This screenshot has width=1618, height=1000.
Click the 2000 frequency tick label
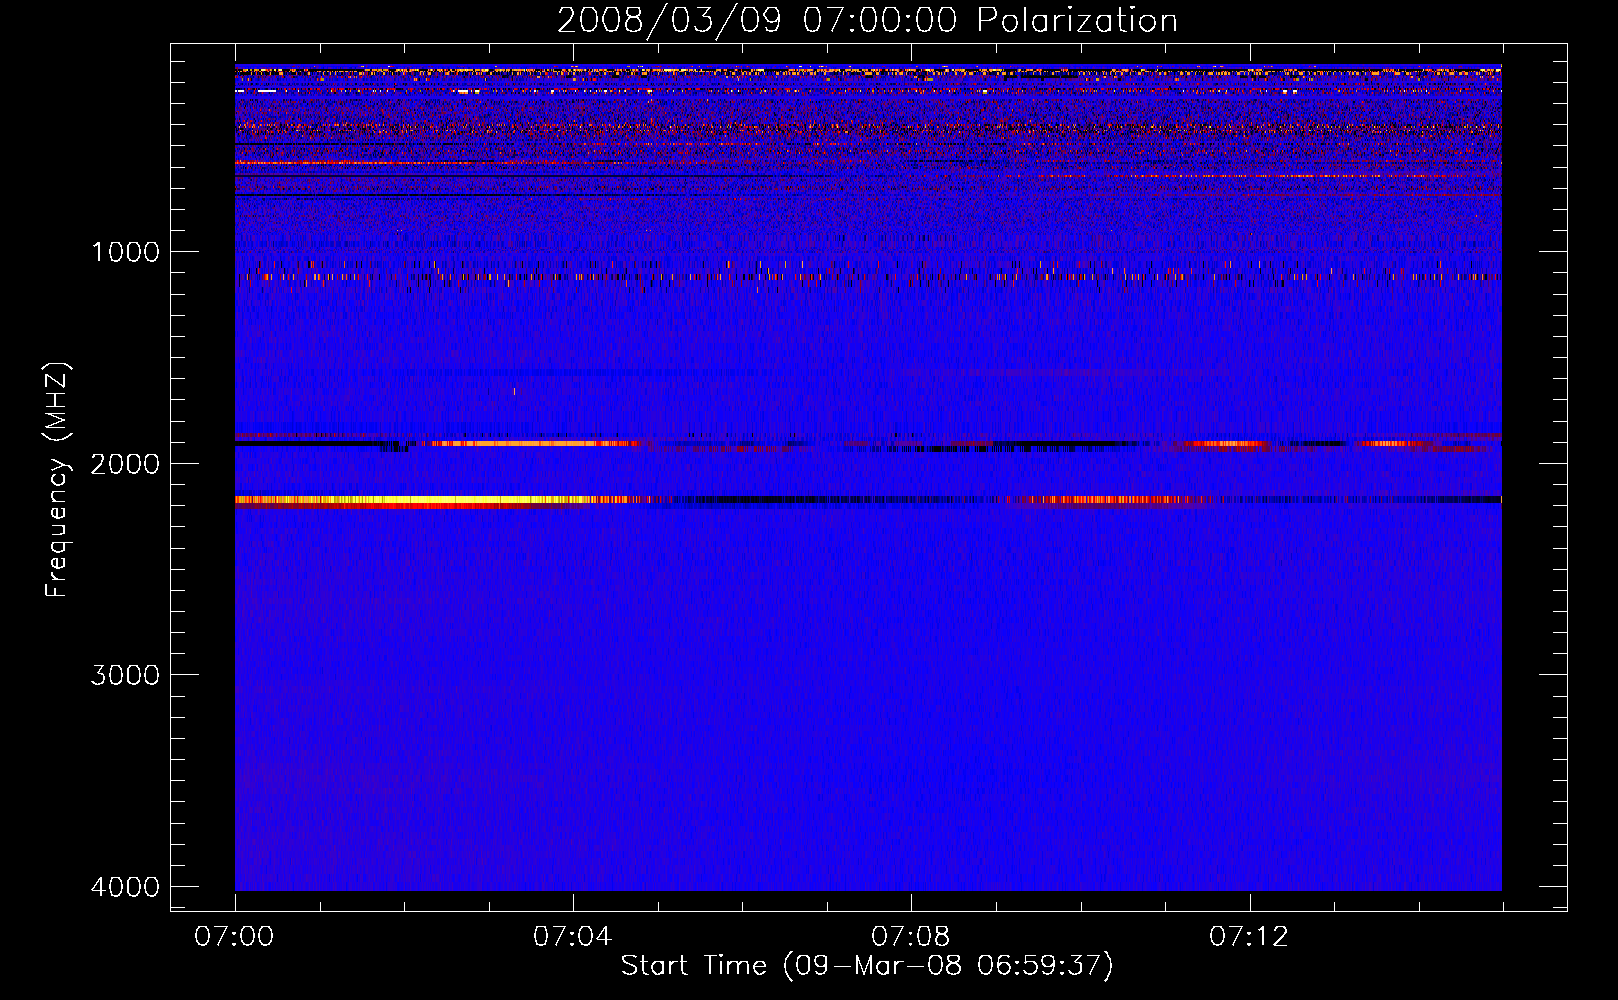tap(125, 464)
